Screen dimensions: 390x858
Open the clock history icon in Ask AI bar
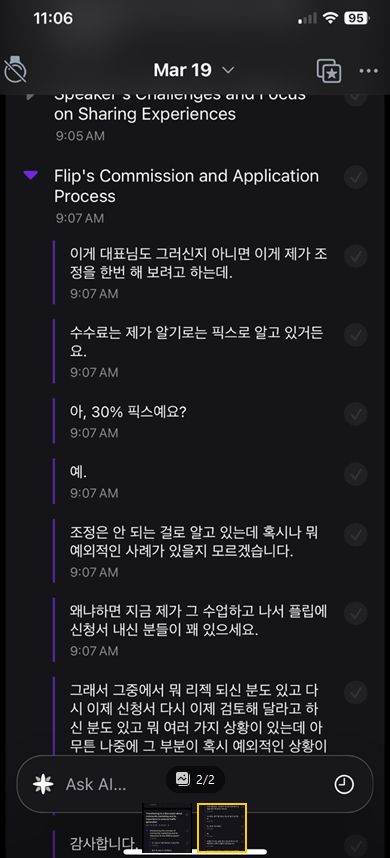click(x=344, y=785)
